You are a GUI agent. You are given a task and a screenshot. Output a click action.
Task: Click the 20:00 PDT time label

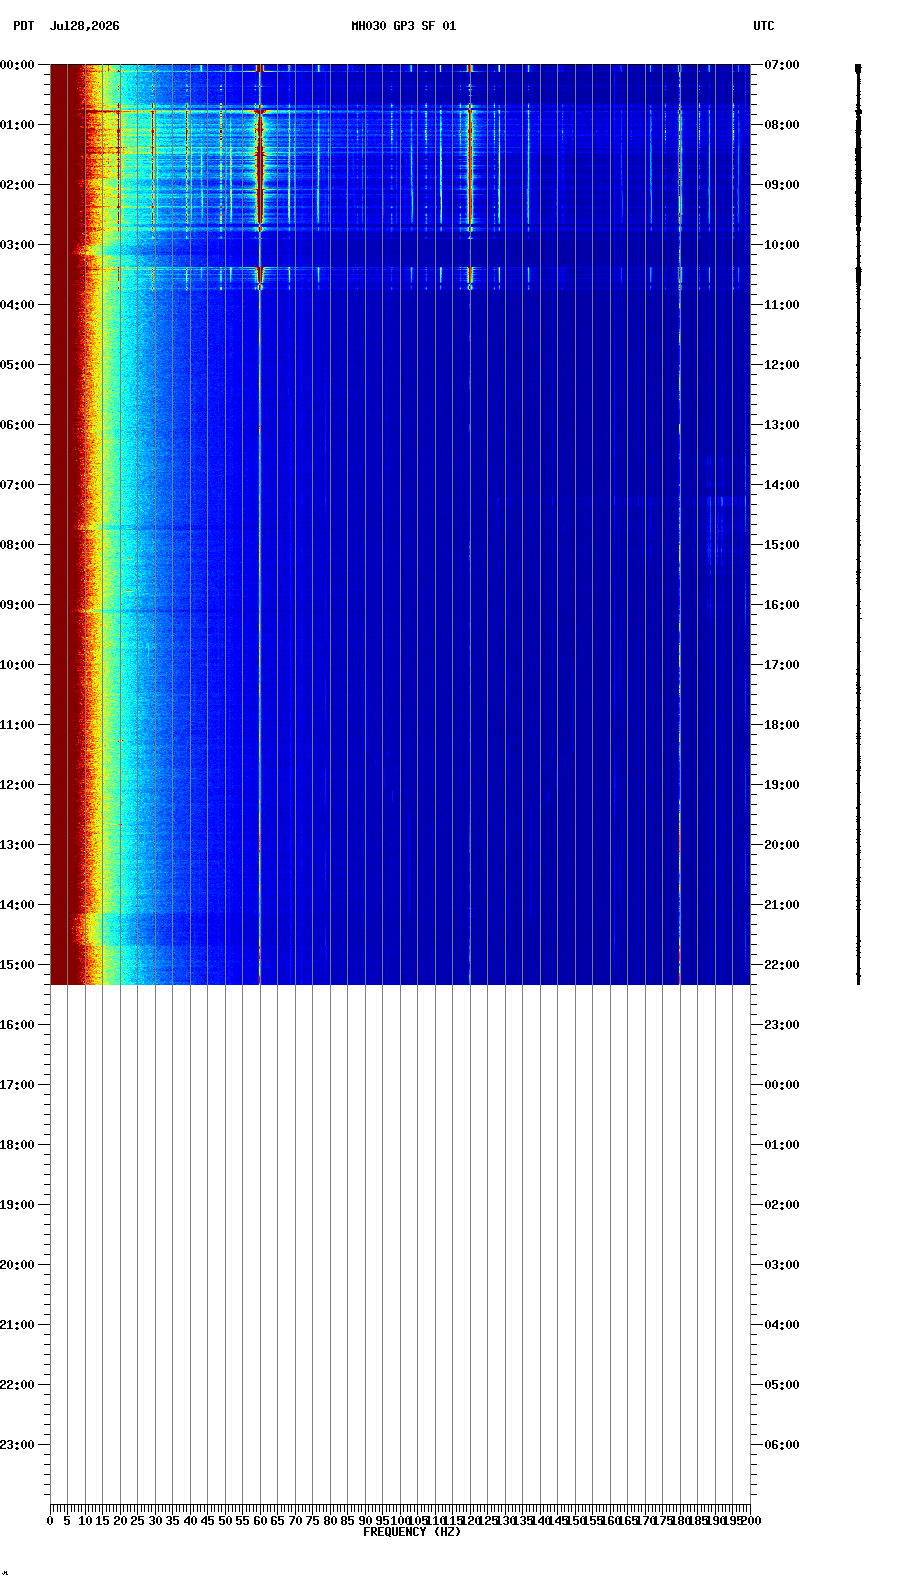pos(17,1265)
